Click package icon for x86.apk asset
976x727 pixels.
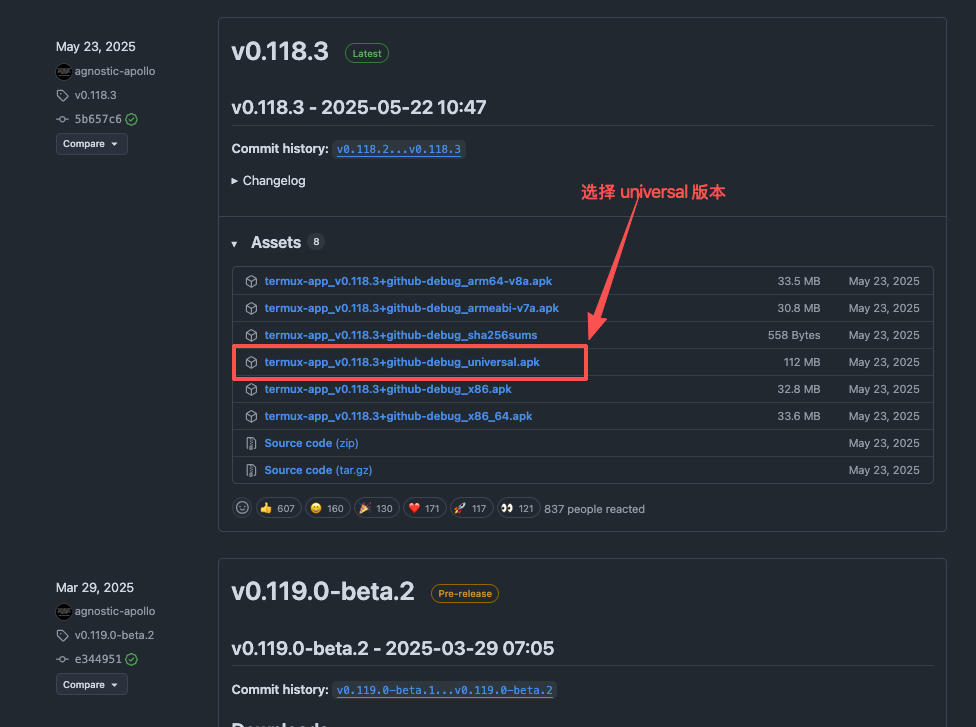coord(251,389)
